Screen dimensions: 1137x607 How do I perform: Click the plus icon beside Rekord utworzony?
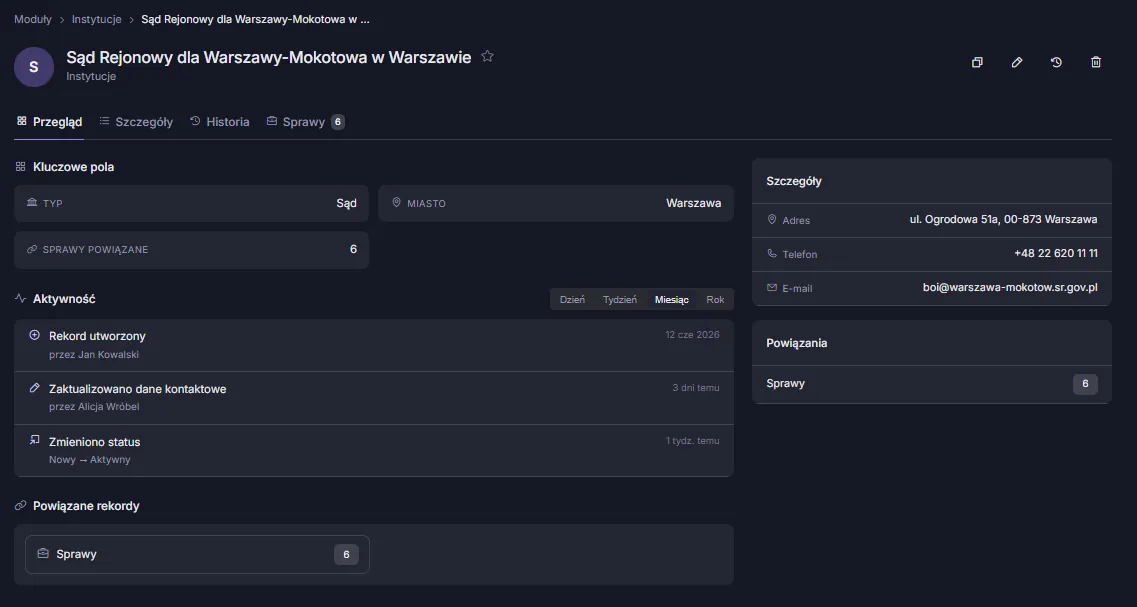click(x=34, y=335)
